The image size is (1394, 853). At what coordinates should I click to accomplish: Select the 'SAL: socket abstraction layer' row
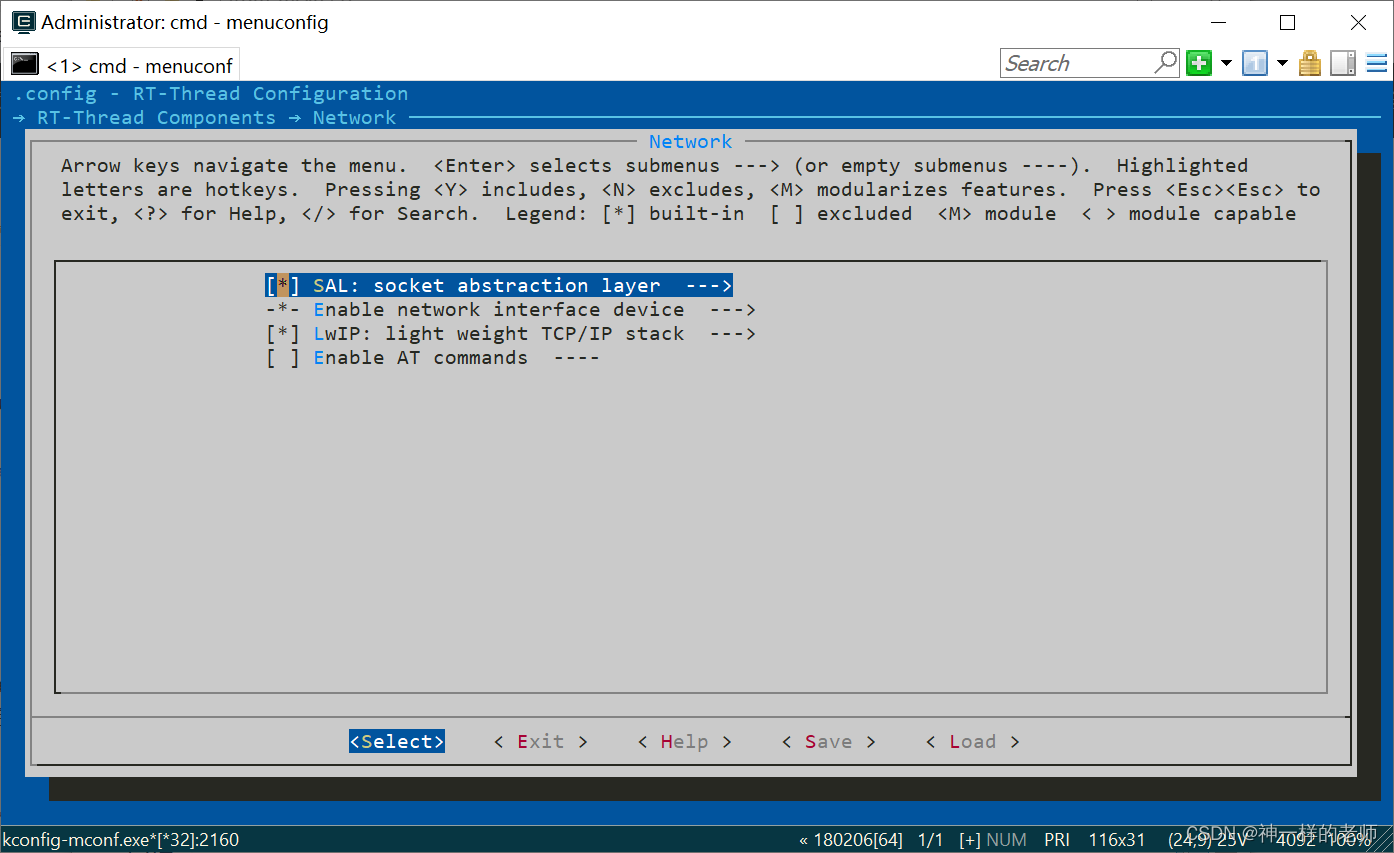[499, 286]
